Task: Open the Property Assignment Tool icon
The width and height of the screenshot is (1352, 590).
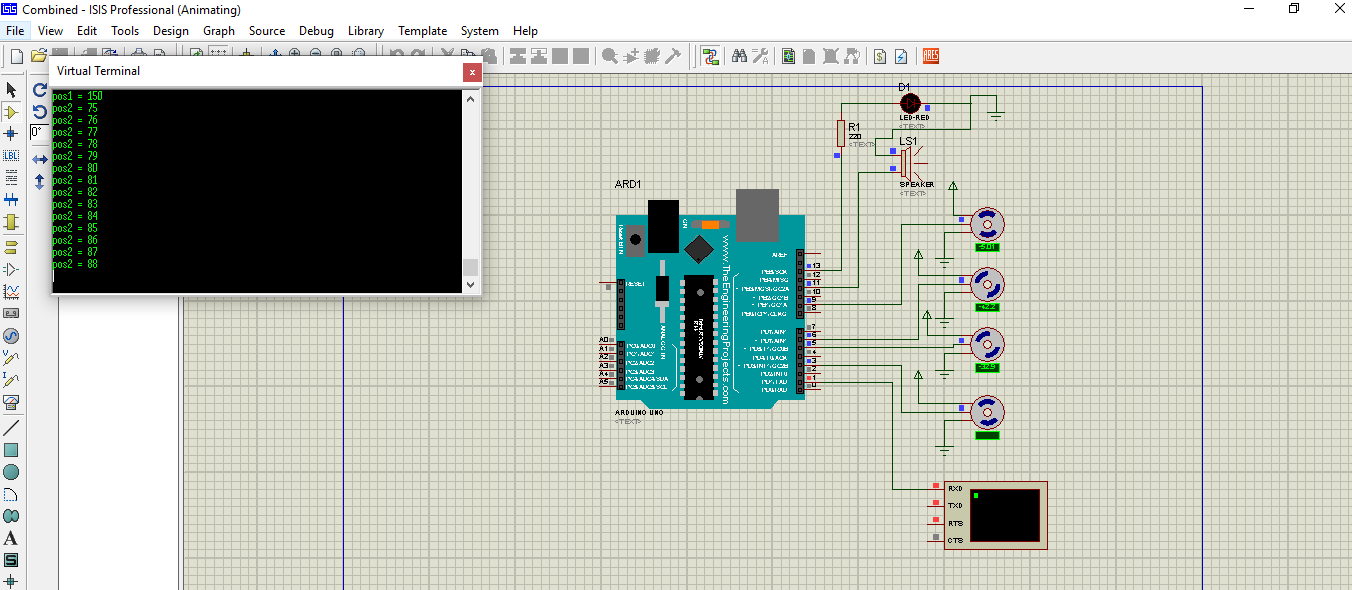Action: click(x=760, y=57)
